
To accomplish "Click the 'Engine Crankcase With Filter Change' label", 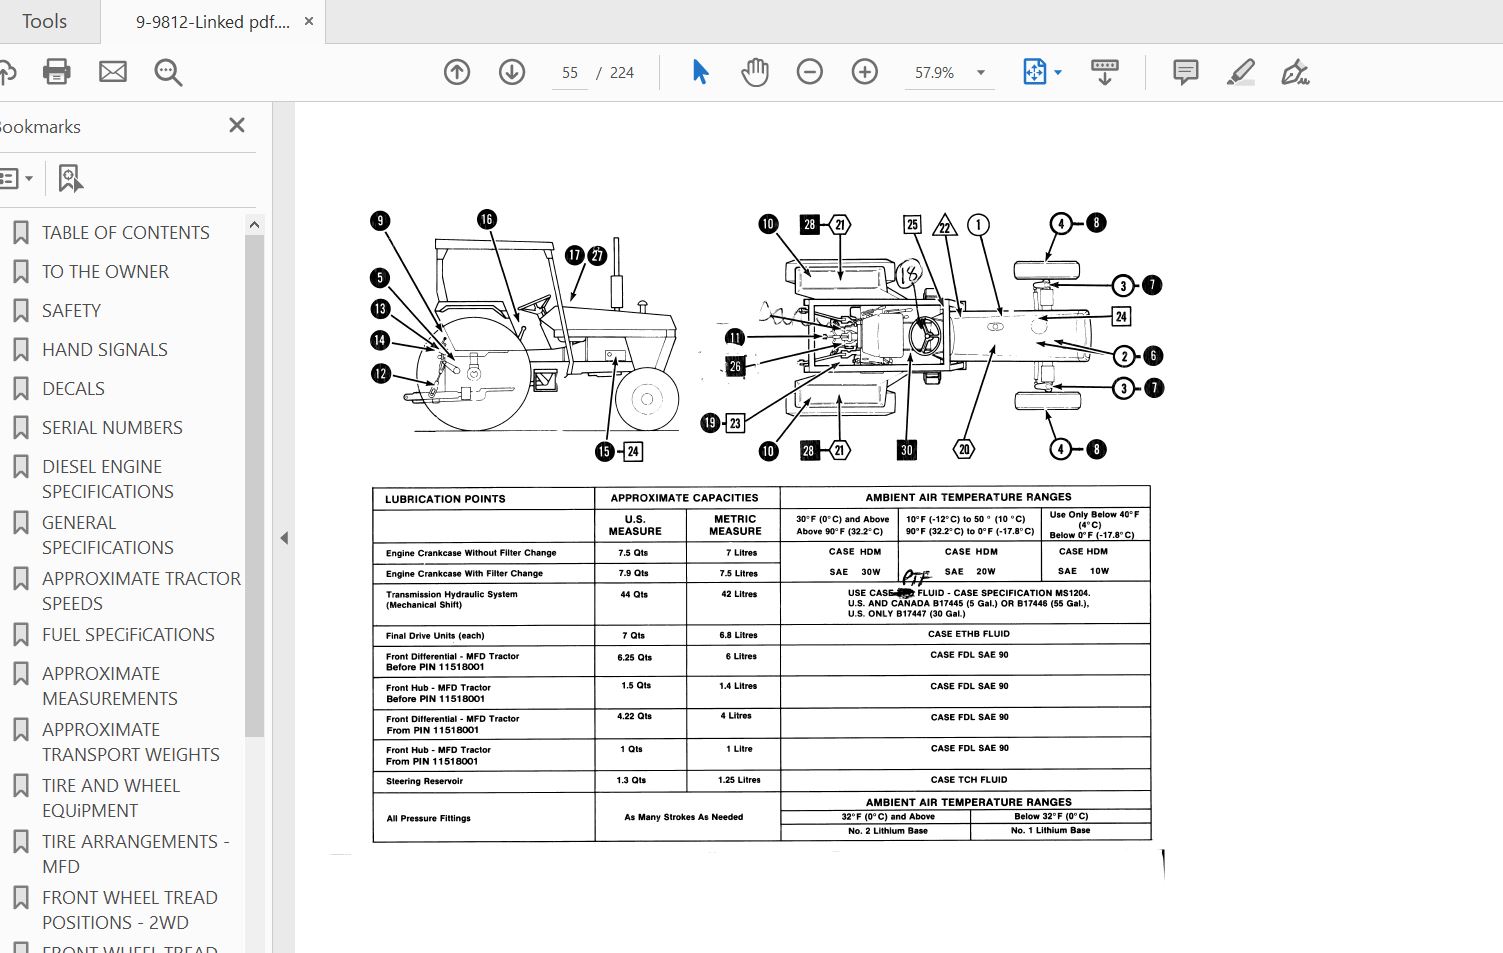I will click(x=464, y=574).
